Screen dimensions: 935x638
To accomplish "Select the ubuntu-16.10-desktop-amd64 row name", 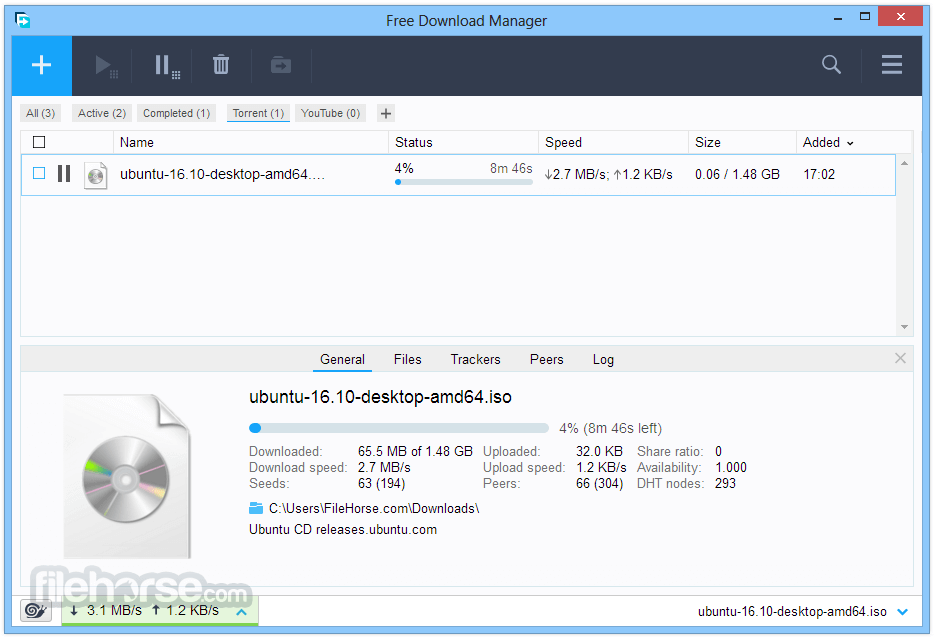I will 222,174.
